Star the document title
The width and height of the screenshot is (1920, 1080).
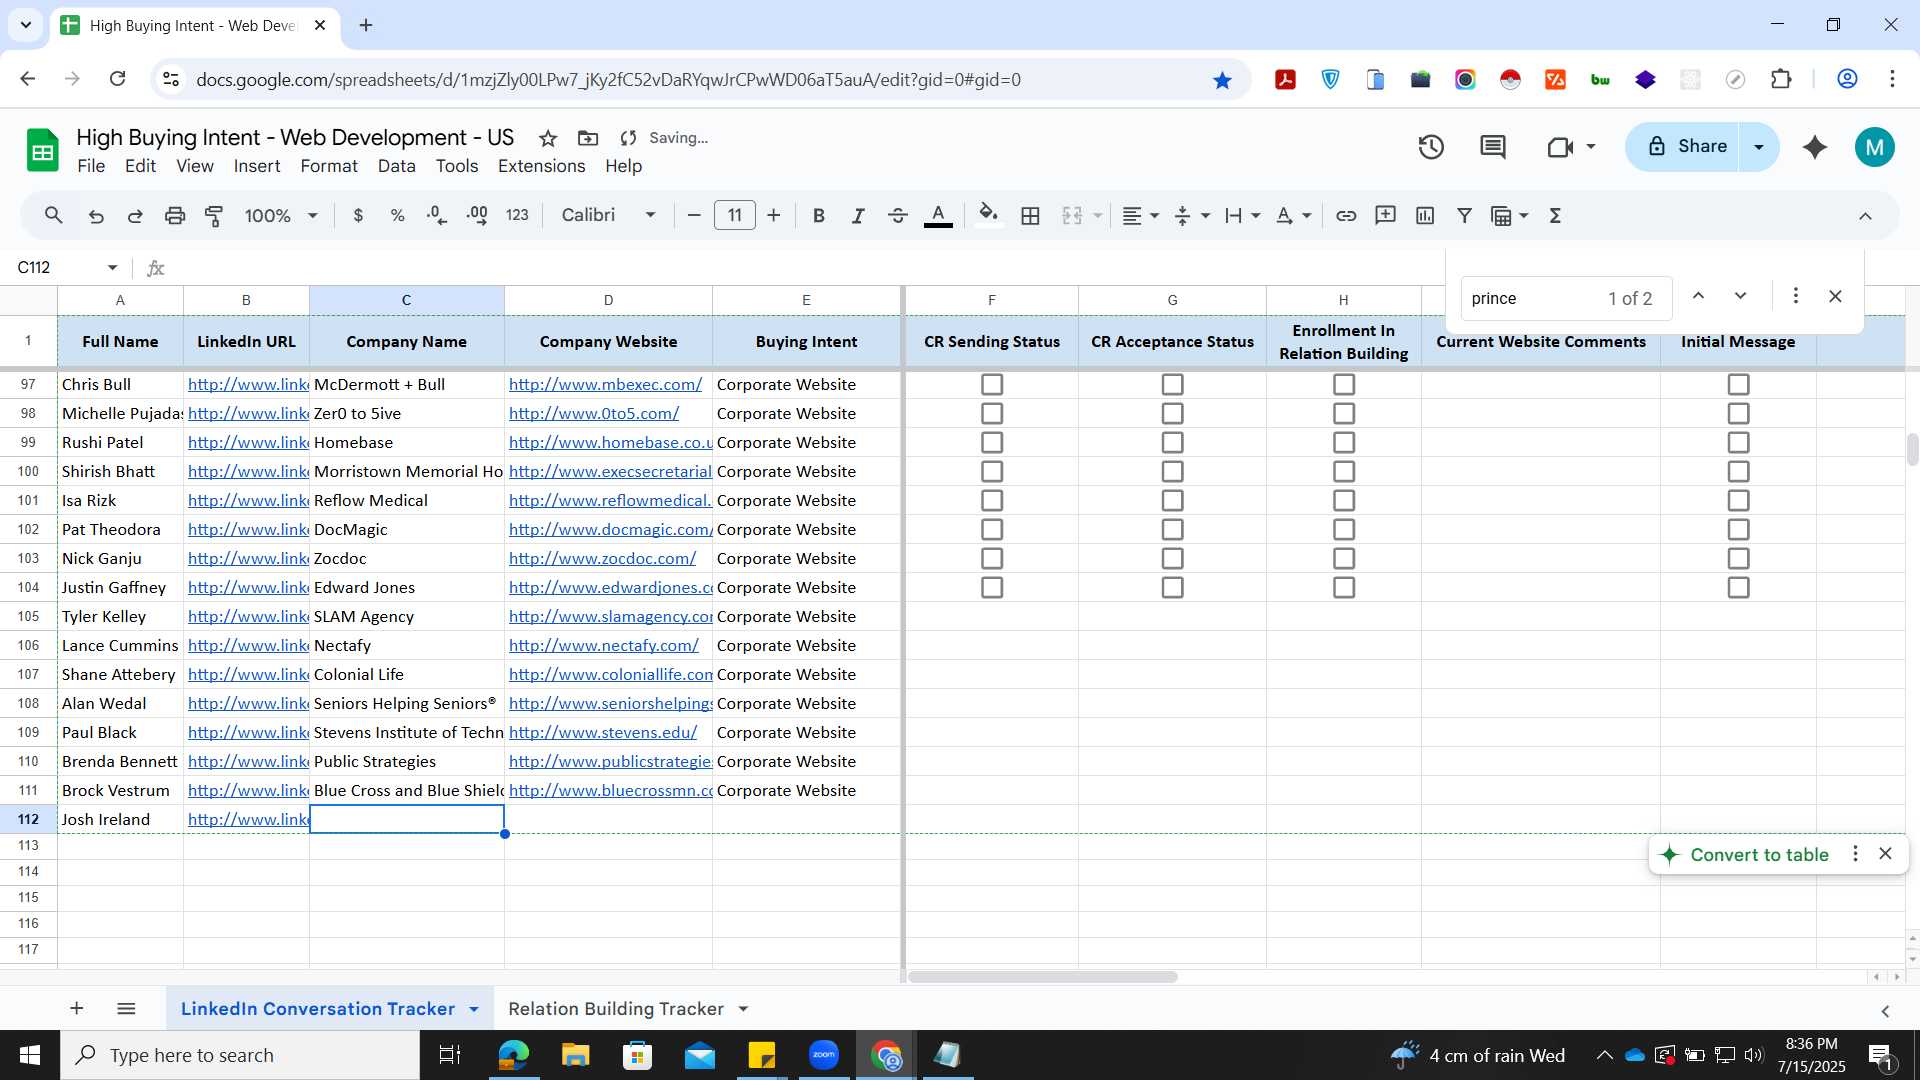coord(548,139)
